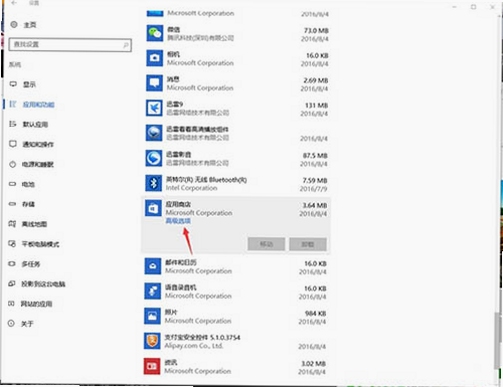503x387 pixels.
Task: Open the 显示 display settings icon
Action: (13, 84)
